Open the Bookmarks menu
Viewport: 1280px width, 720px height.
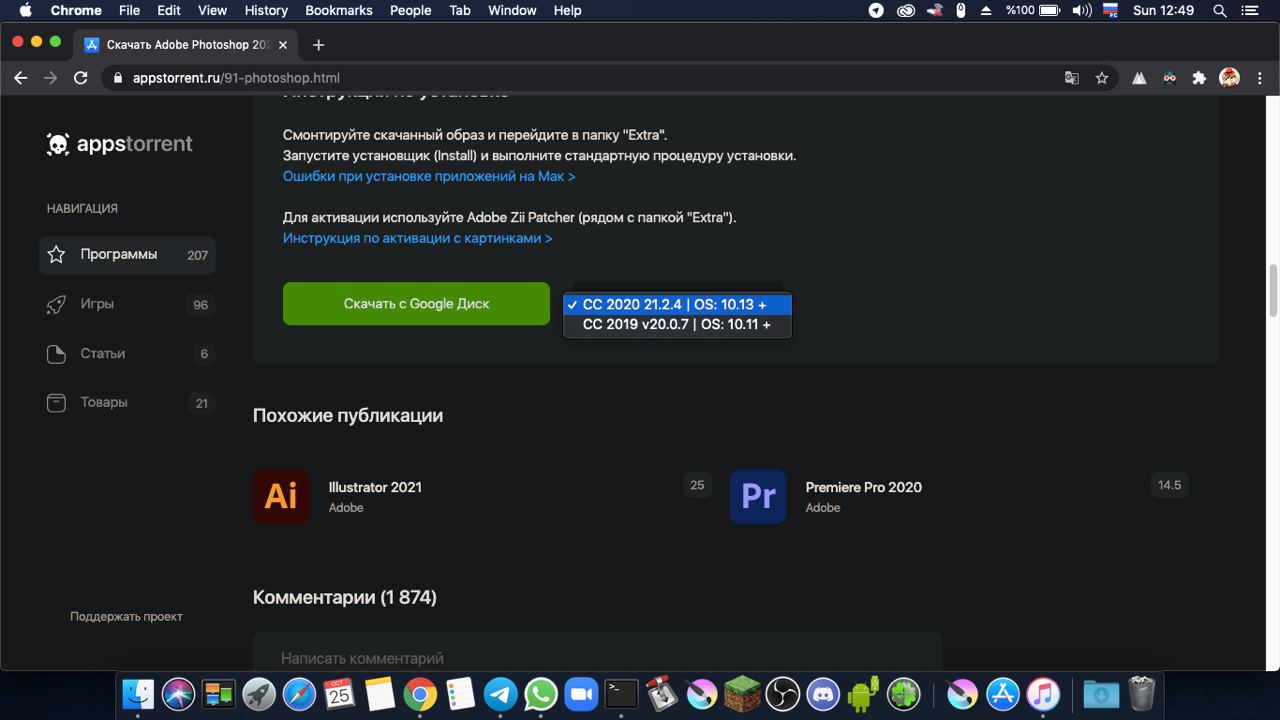tap(339, 11)
